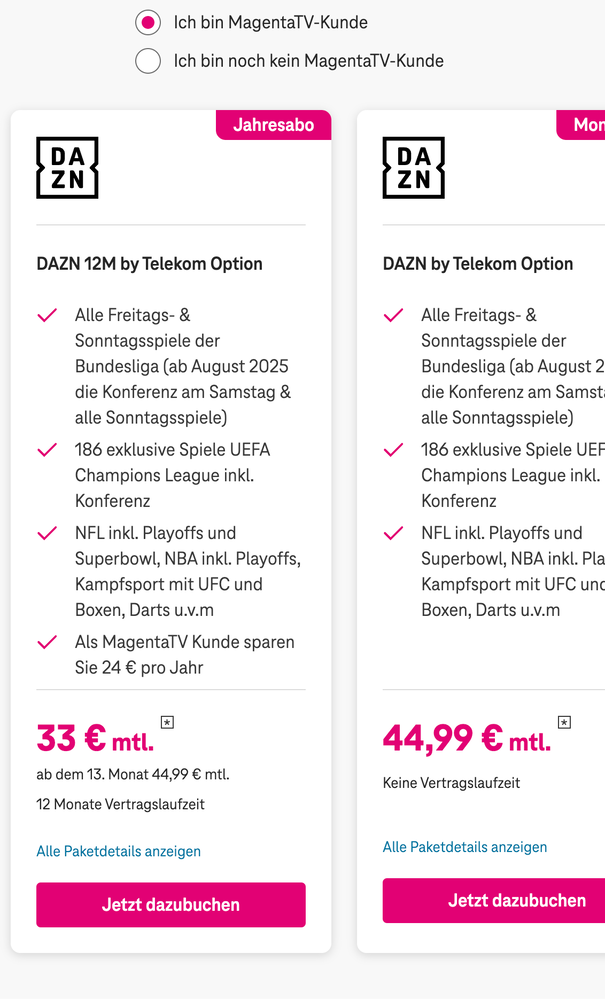Image resolution: width=605 pixels, height=1000 pixels.
Task: Select 'Ich bin noch kein MagentaTV-Kunde' option
Action: tap(148, 61)
